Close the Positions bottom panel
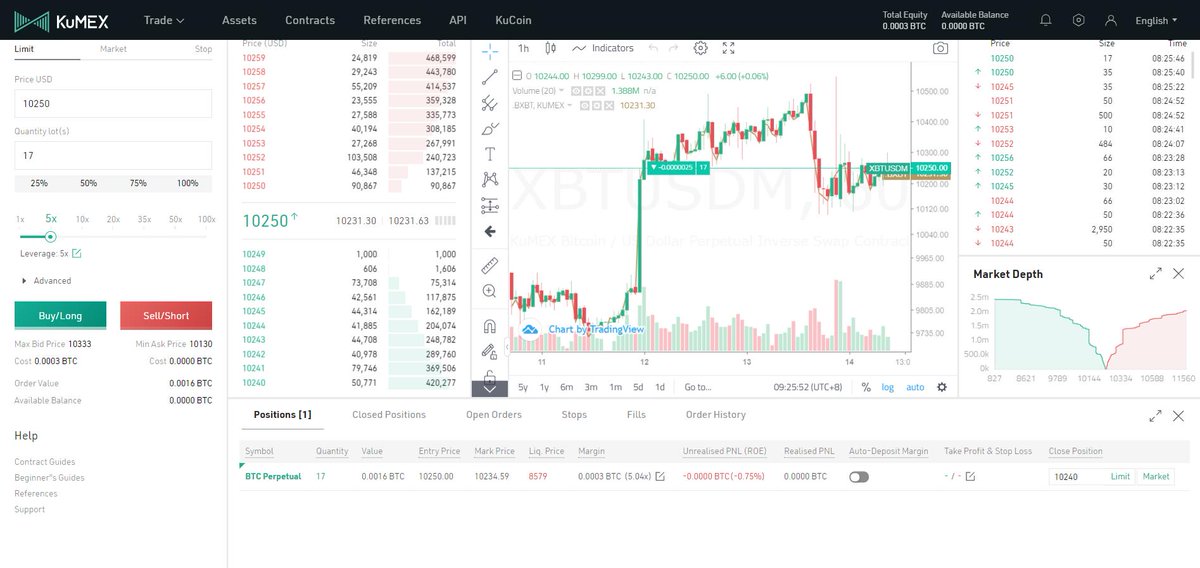 click(1178, 415)
